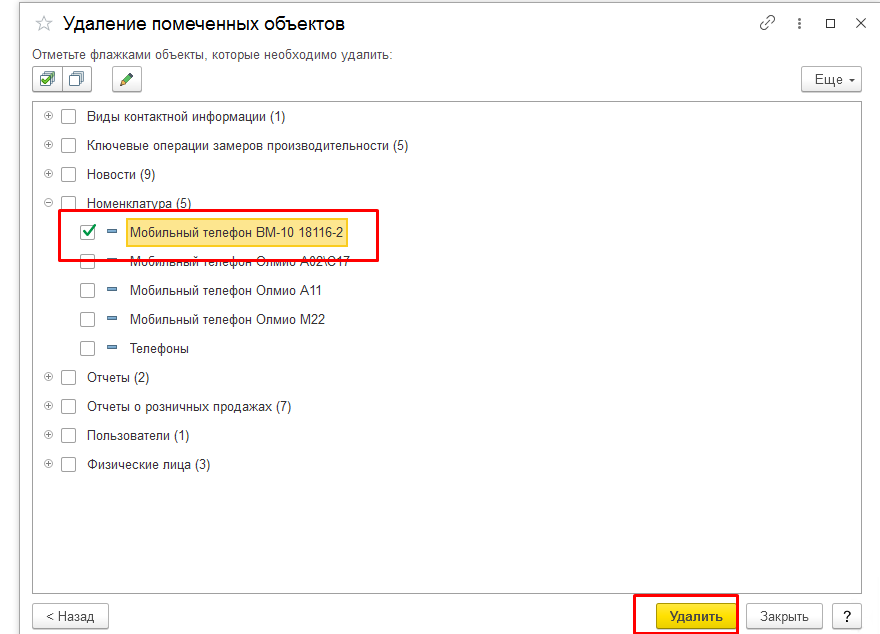Tick the Отчеты (2) checkbox
The width and height of the screenshot is (880, 634).
[68, 378]
